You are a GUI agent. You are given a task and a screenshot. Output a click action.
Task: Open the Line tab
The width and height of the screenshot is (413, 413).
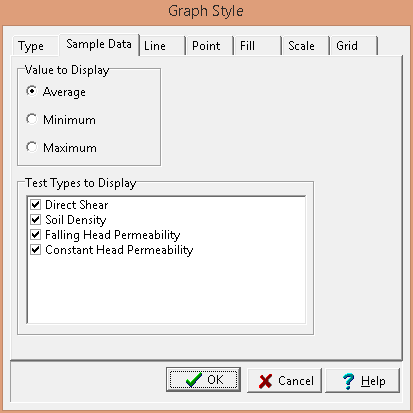(x=162, y=46)
